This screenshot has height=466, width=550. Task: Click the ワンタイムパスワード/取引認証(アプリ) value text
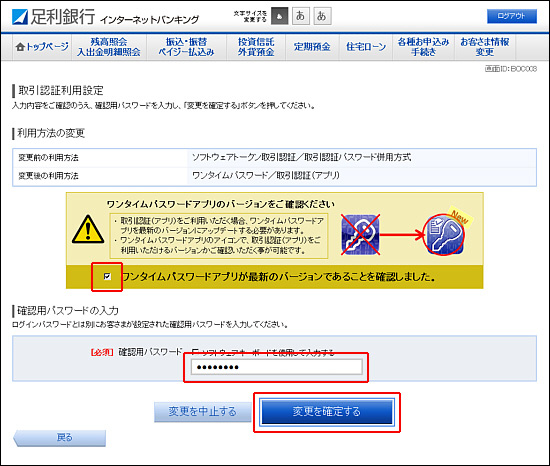(x=266, y=175)
